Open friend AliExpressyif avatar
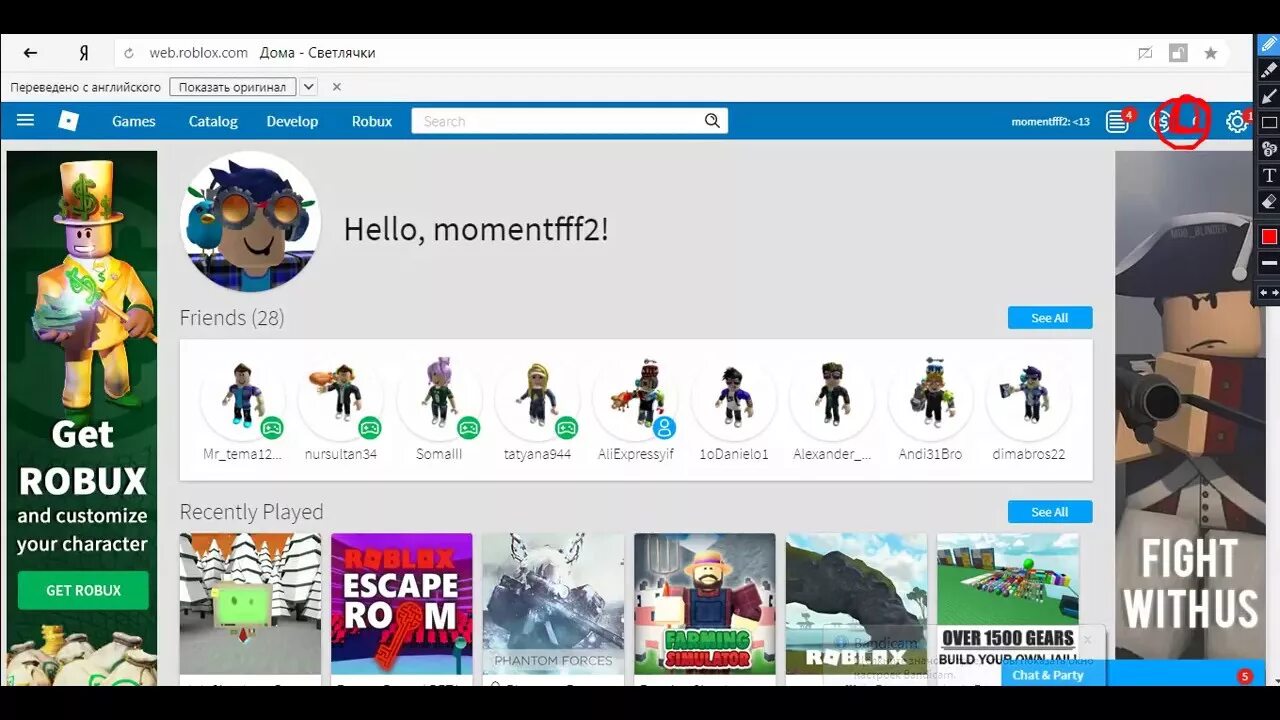Image resolution: width=1280 pixels, height=720 pixels. click(635, 397)
